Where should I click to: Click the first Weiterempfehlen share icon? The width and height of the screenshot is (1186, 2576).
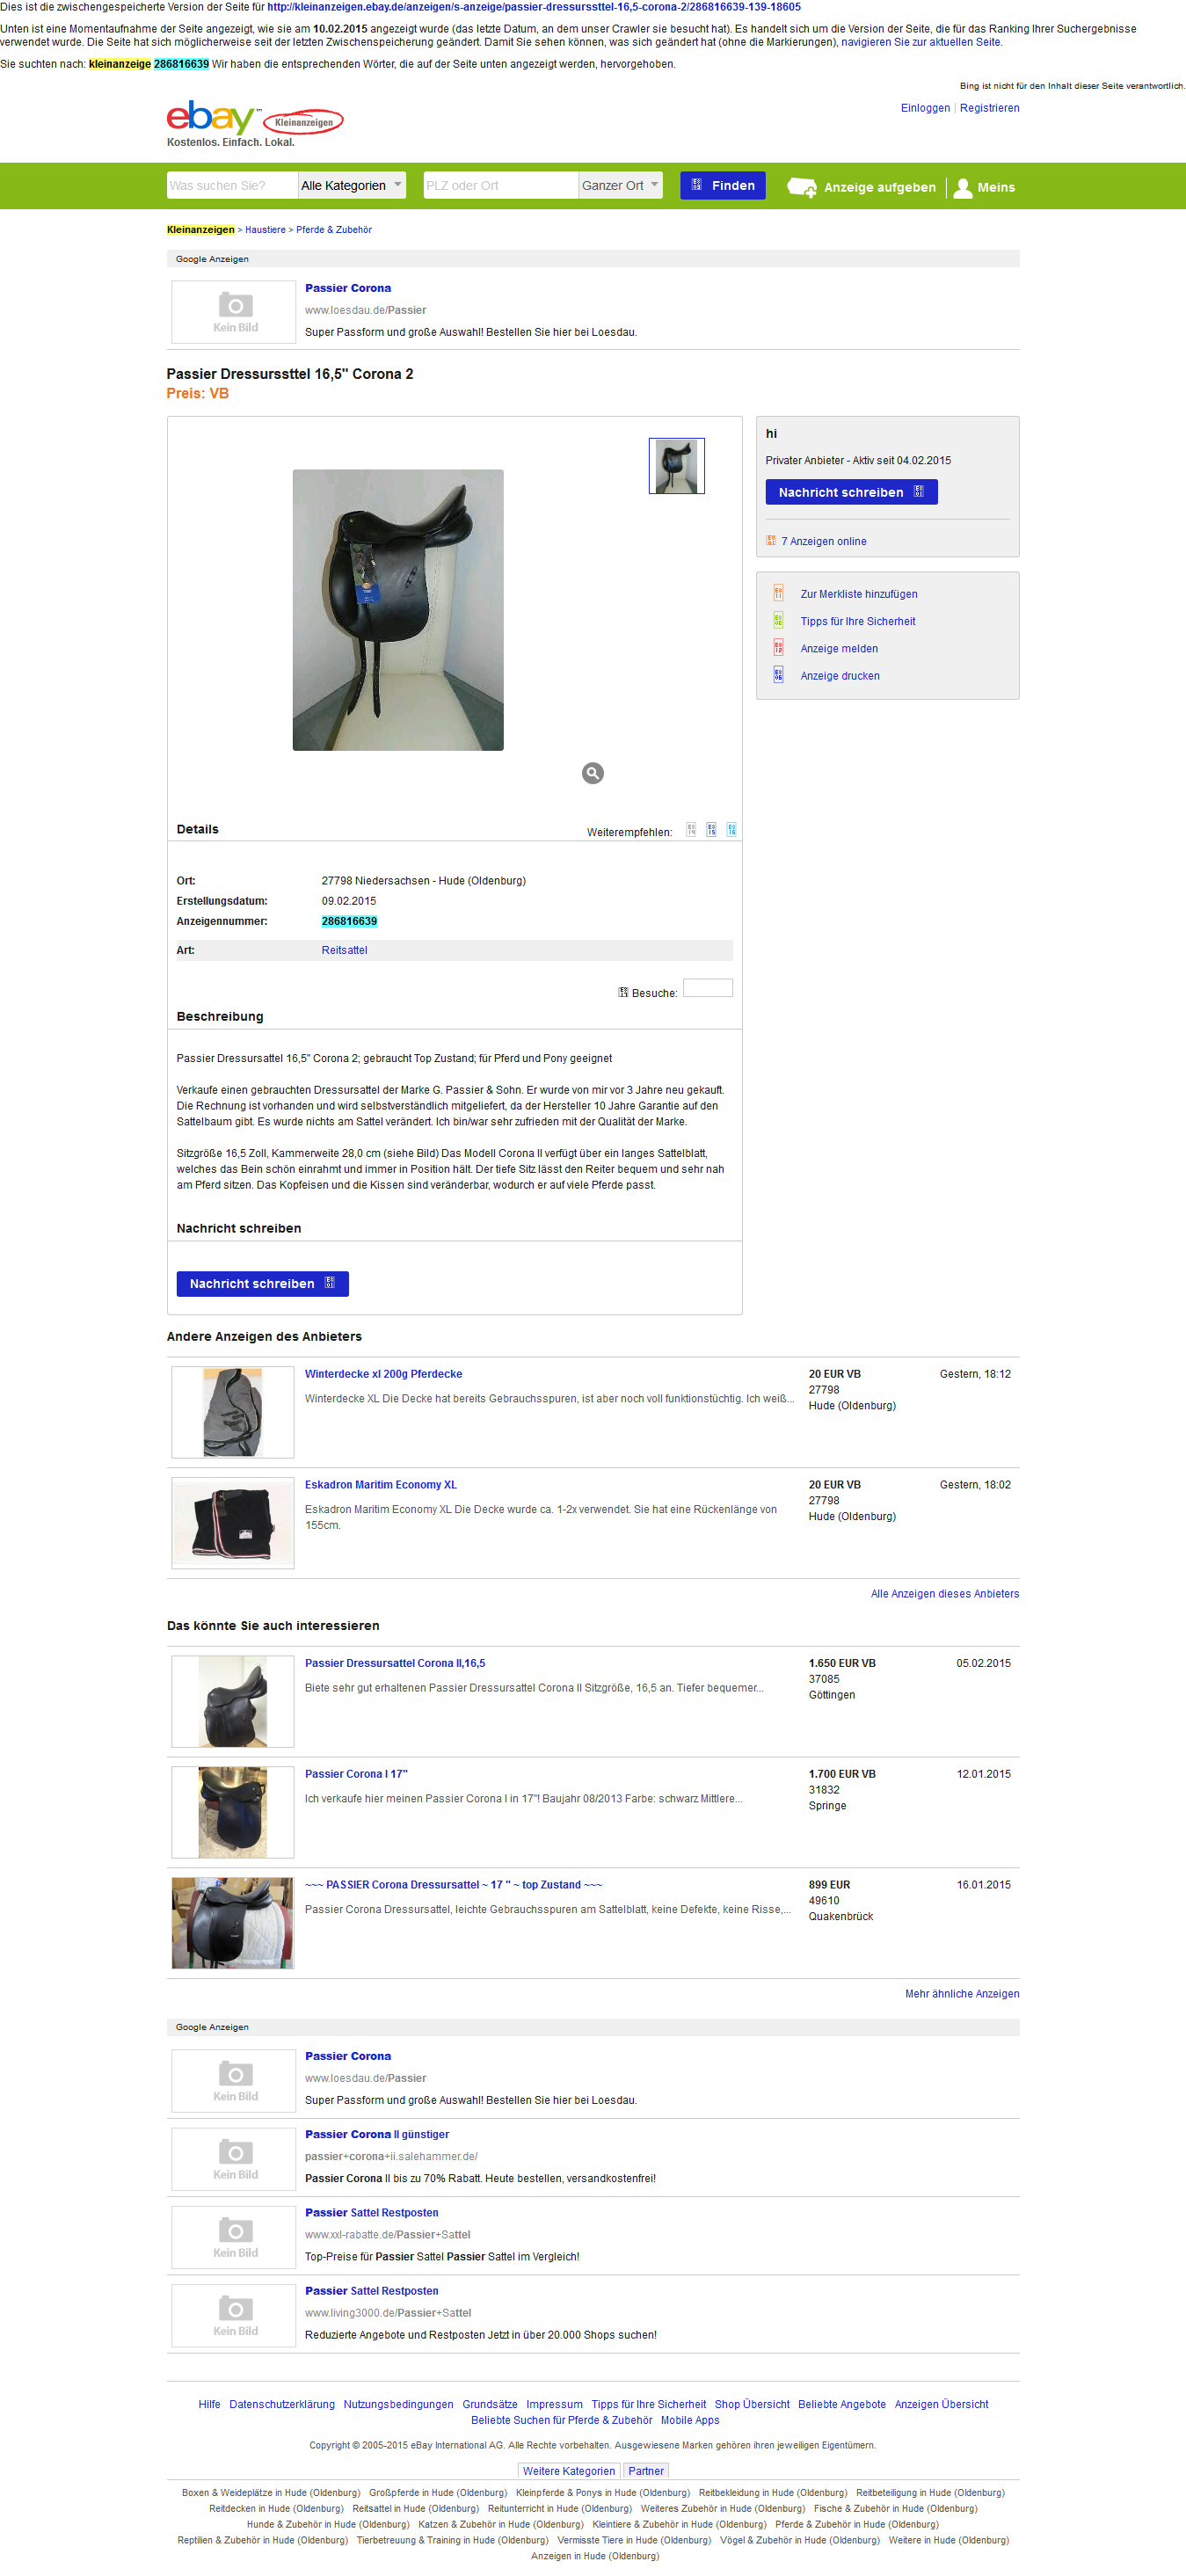(x=691, y=830)
